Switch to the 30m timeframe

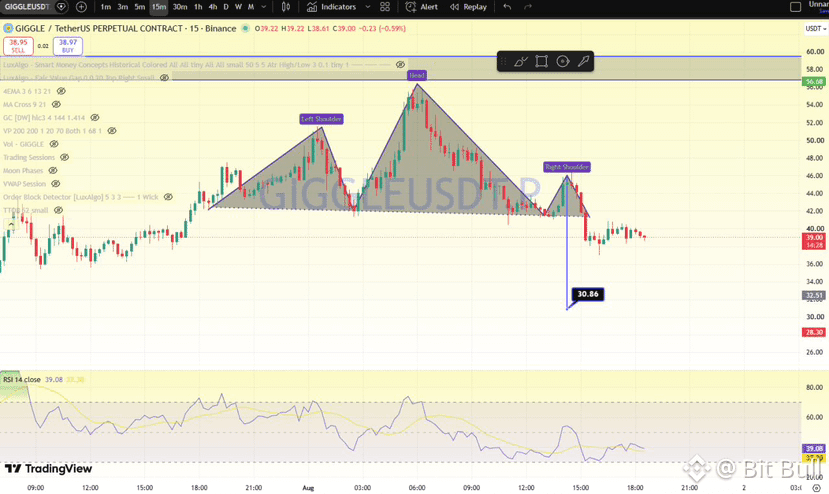tap(180, 7)
